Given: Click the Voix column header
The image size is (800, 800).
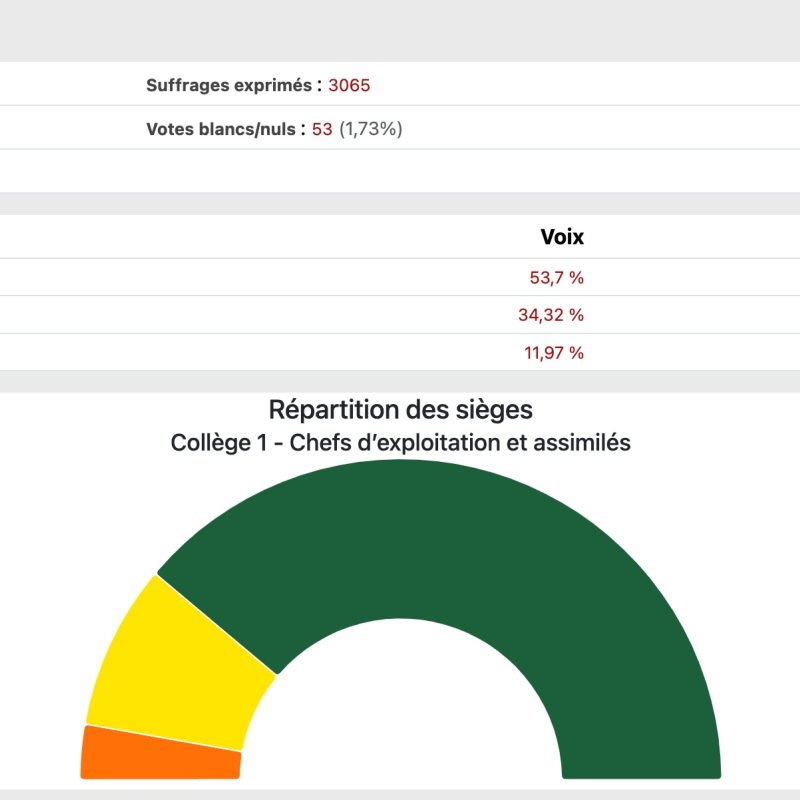Looking at the screenshot, I should tap(562, 237).
